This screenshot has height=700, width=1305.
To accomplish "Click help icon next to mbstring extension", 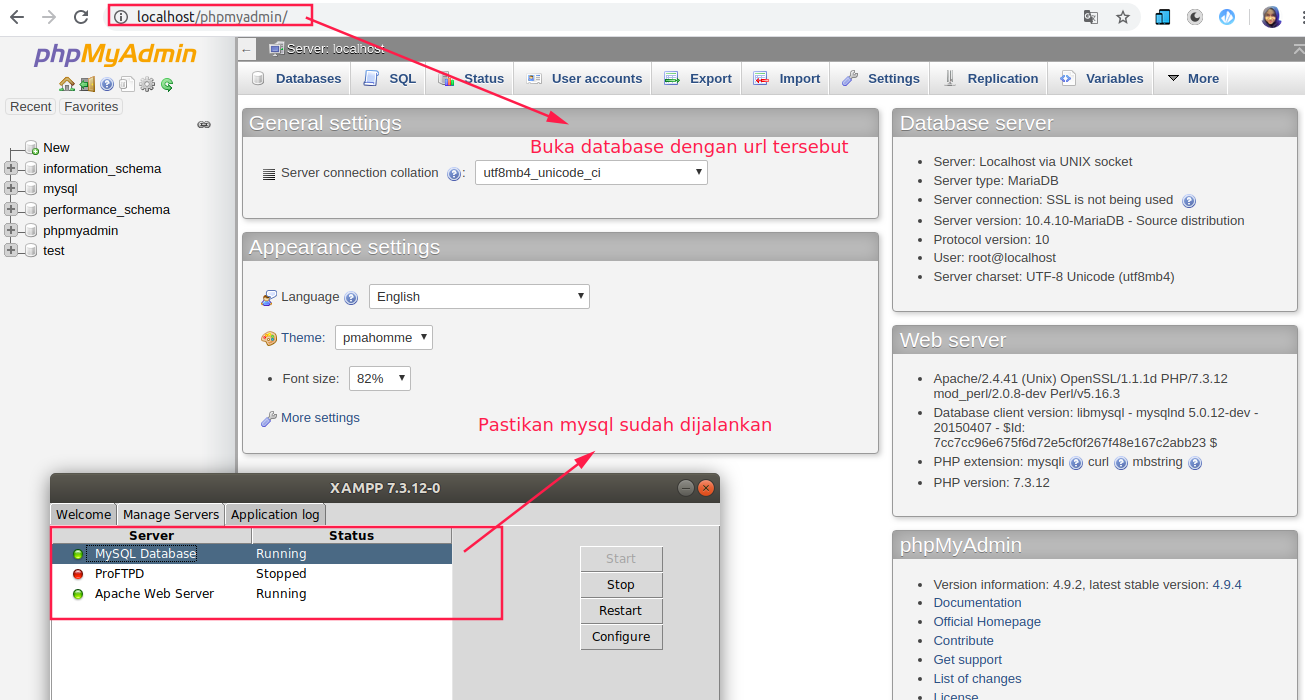I will tap(1195, 463).
